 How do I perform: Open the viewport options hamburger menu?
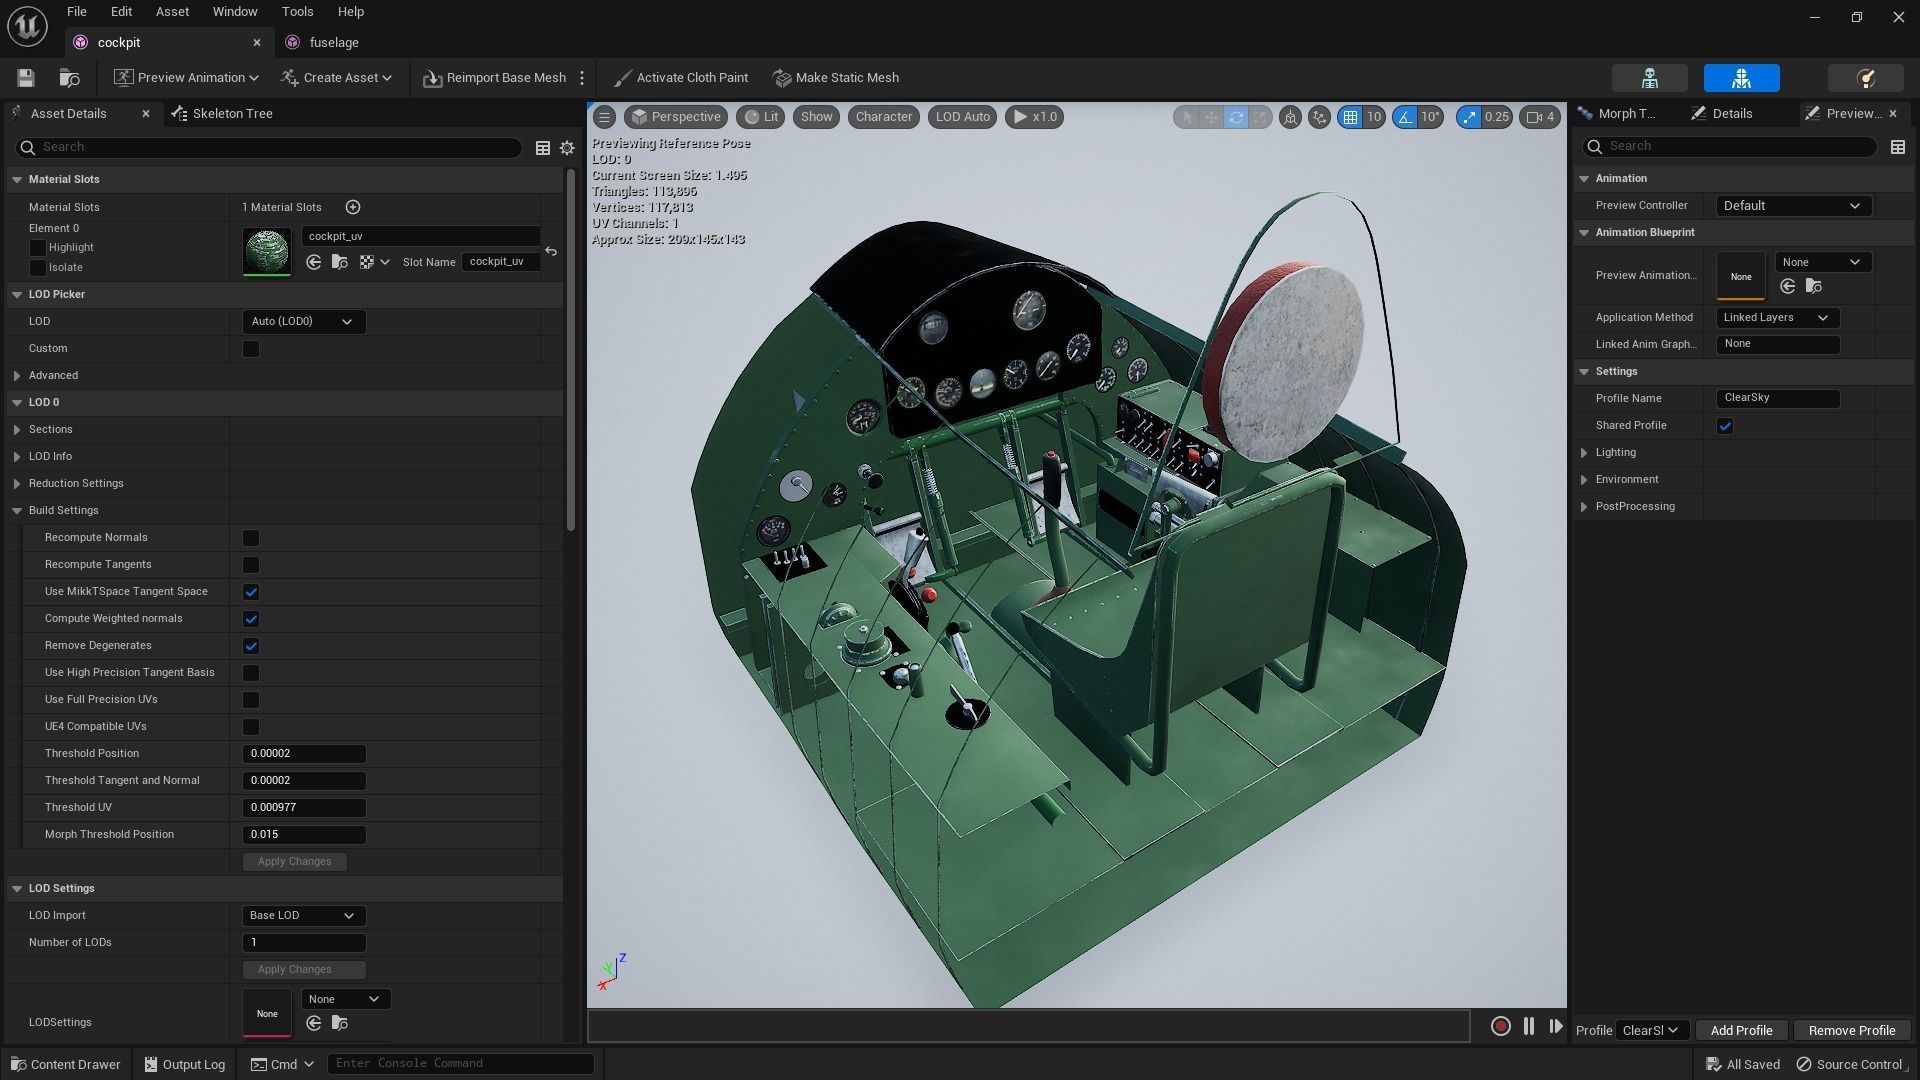[604, 117]
